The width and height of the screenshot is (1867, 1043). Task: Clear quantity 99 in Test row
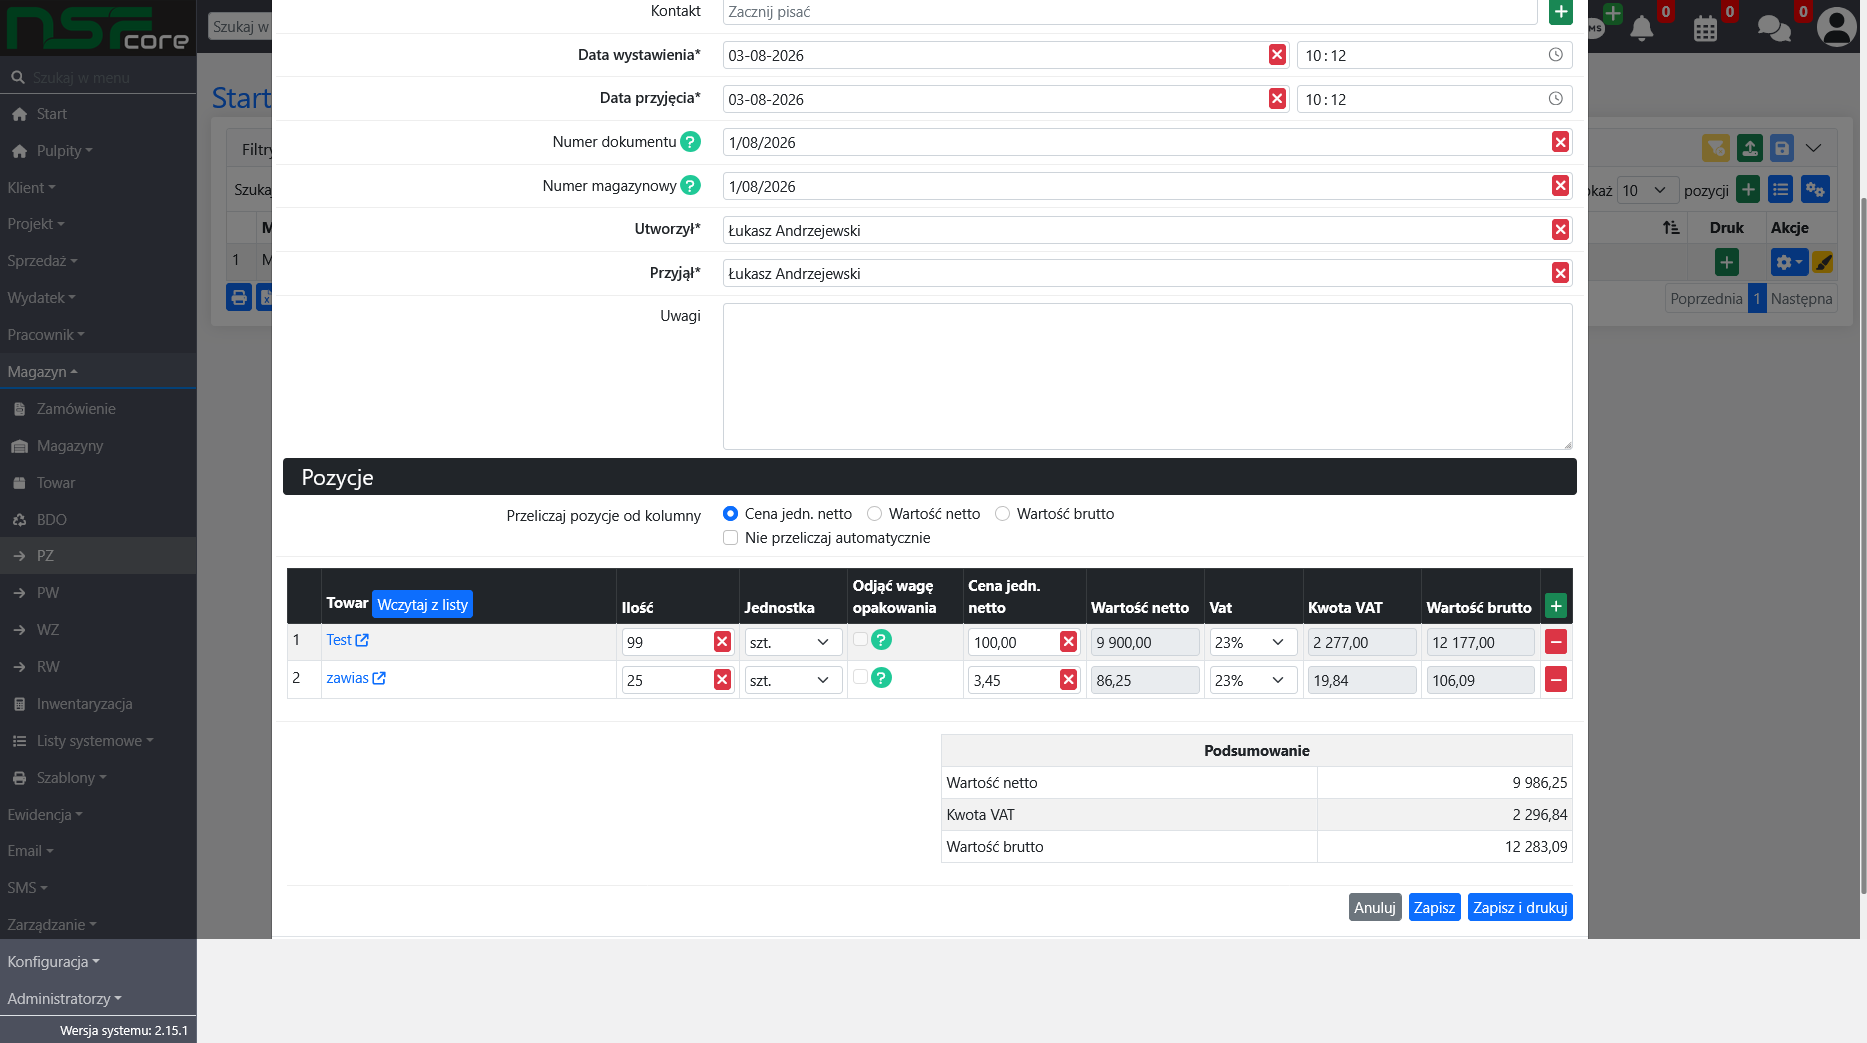722,642
